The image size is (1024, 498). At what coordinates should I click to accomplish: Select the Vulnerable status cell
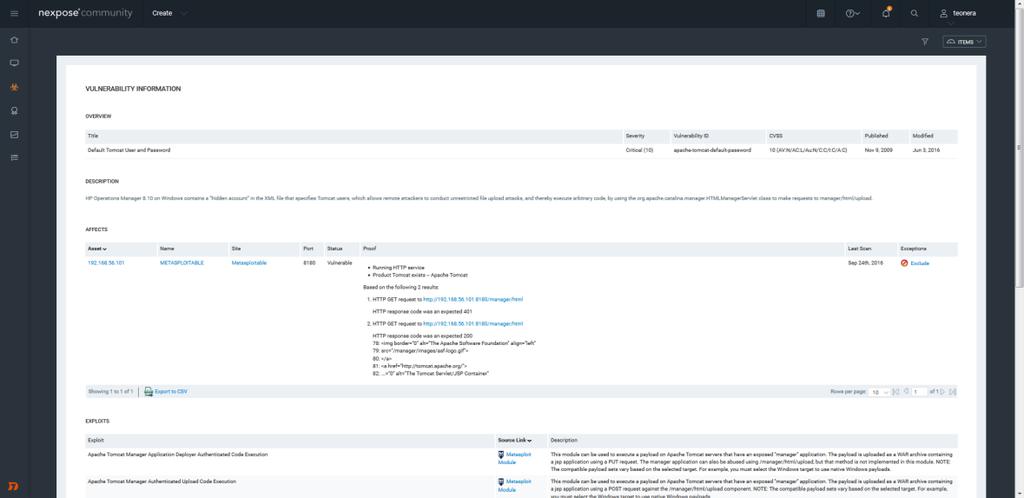click(340, 263)
